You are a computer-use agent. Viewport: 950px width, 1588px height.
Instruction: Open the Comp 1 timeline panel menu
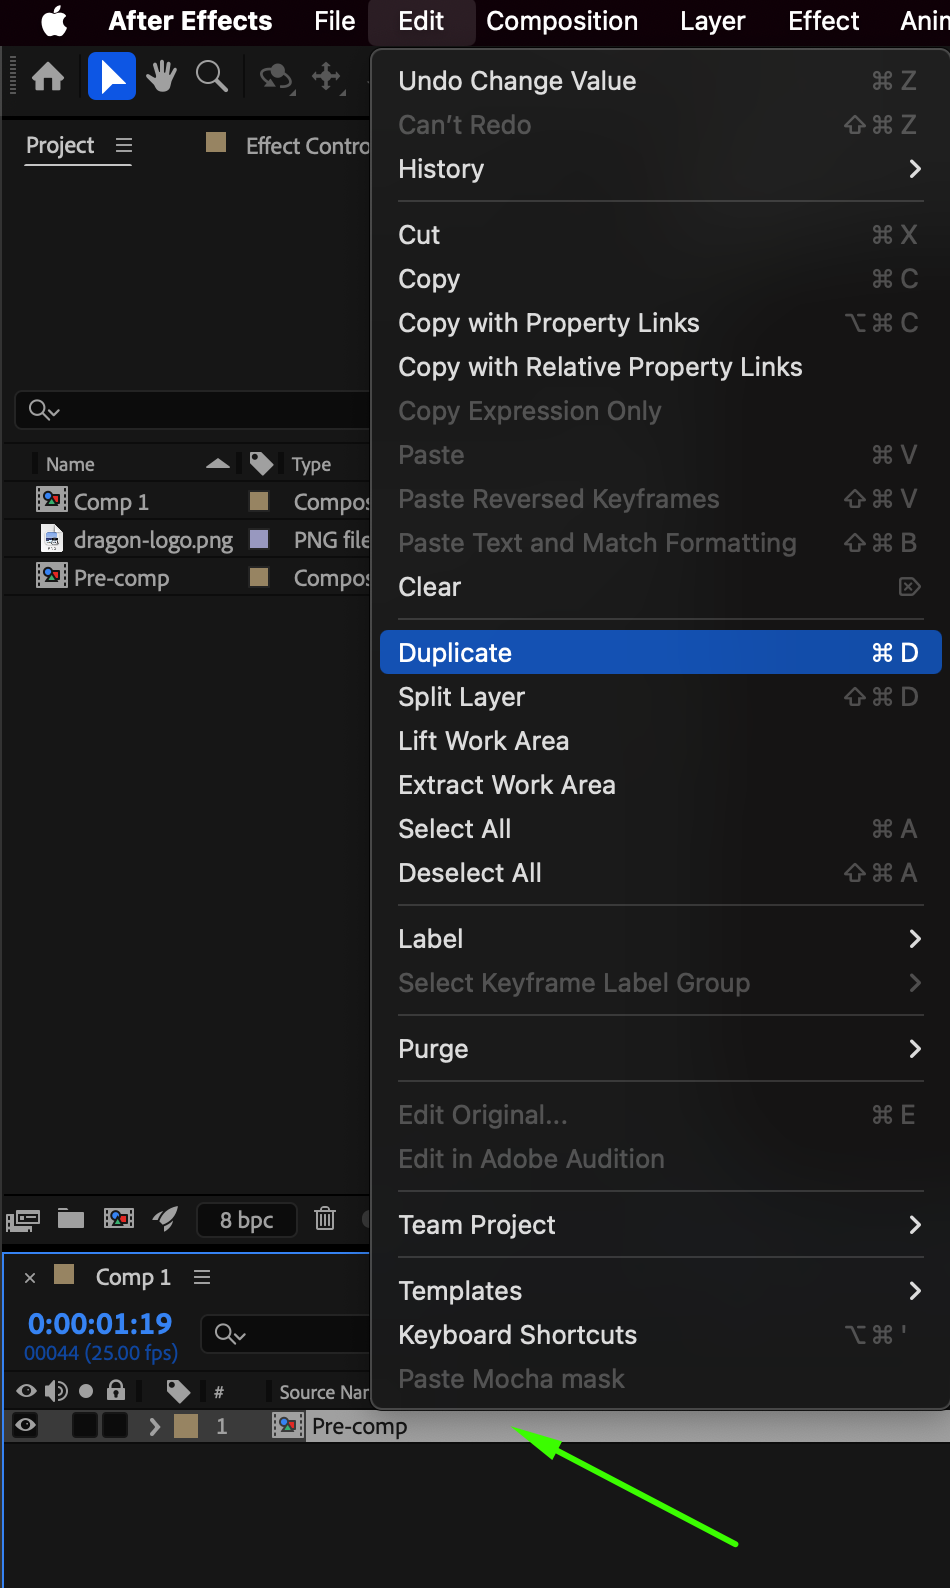coord(202,1277)
